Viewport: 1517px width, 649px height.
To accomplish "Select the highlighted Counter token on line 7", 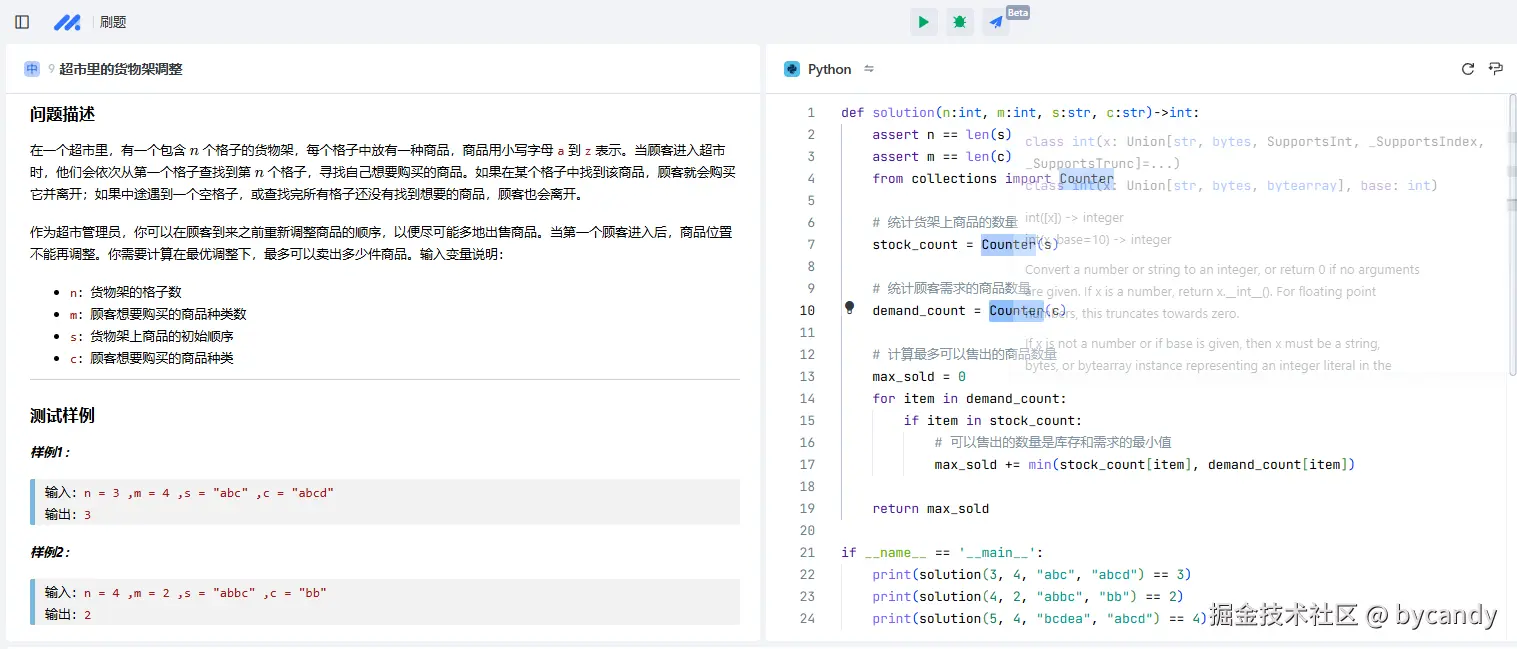I will [1008, 243].
